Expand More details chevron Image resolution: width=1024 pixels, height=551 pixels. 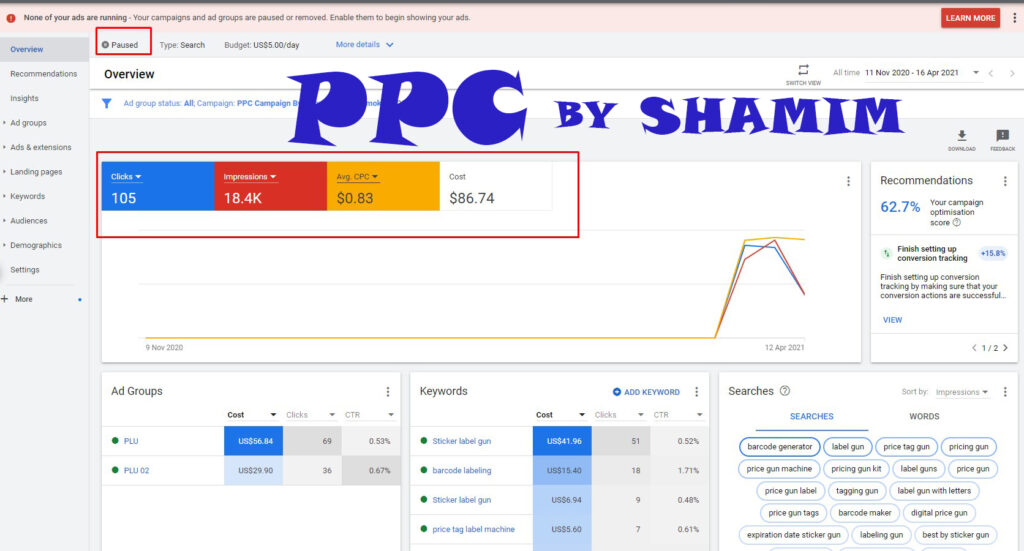tap(390, 45)
